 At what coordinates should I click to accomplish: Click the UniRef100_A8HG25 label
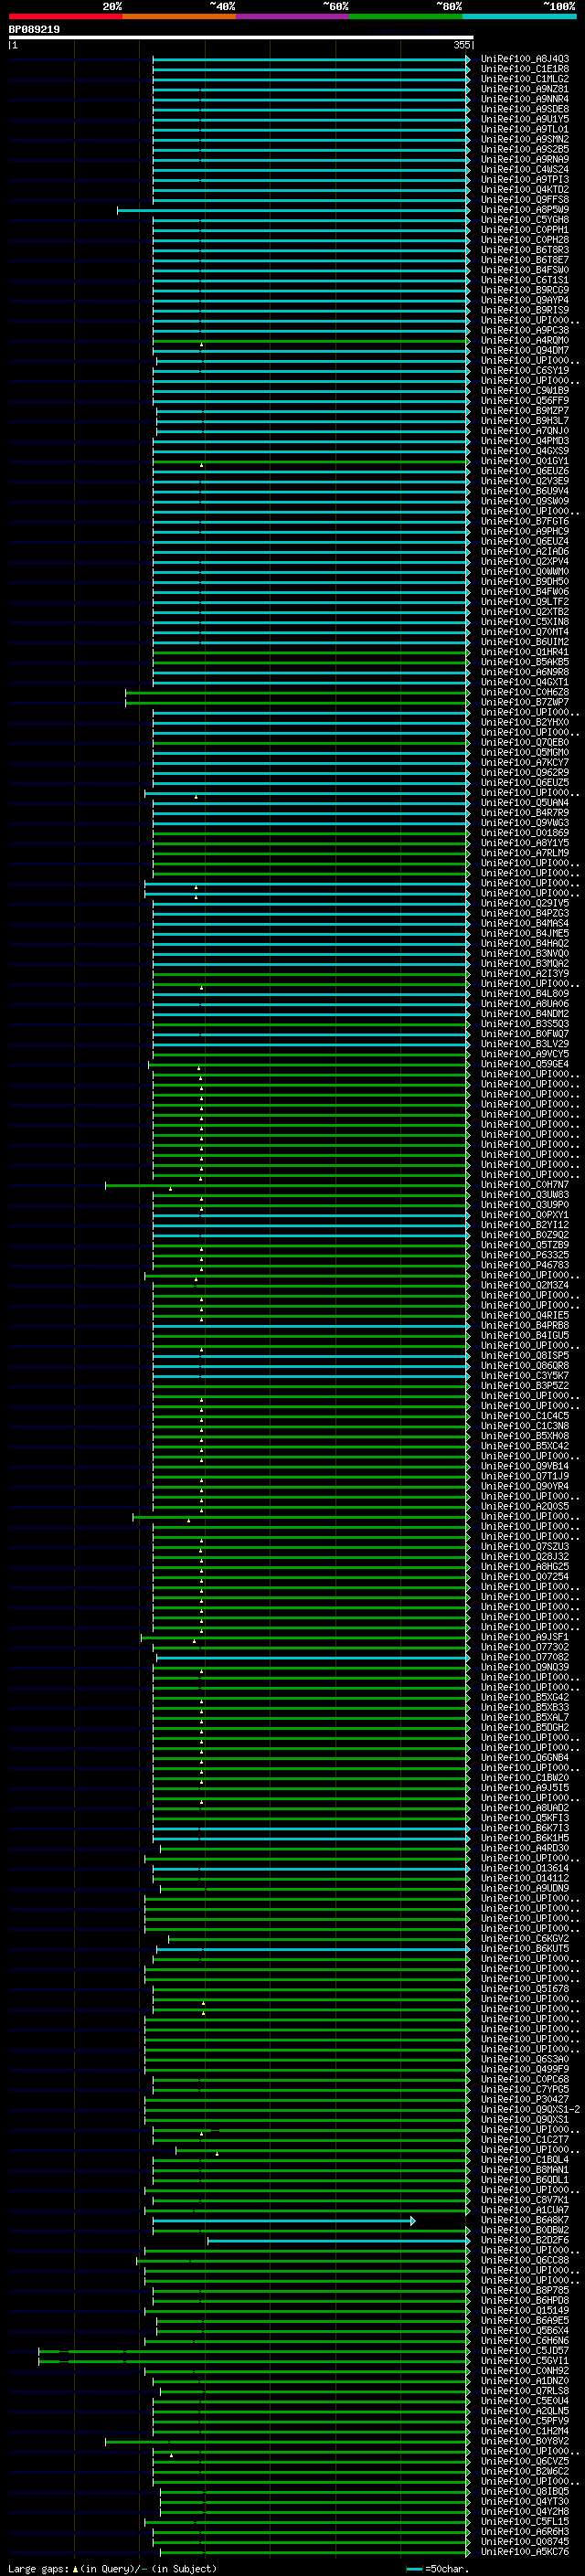coord(525,1567)
